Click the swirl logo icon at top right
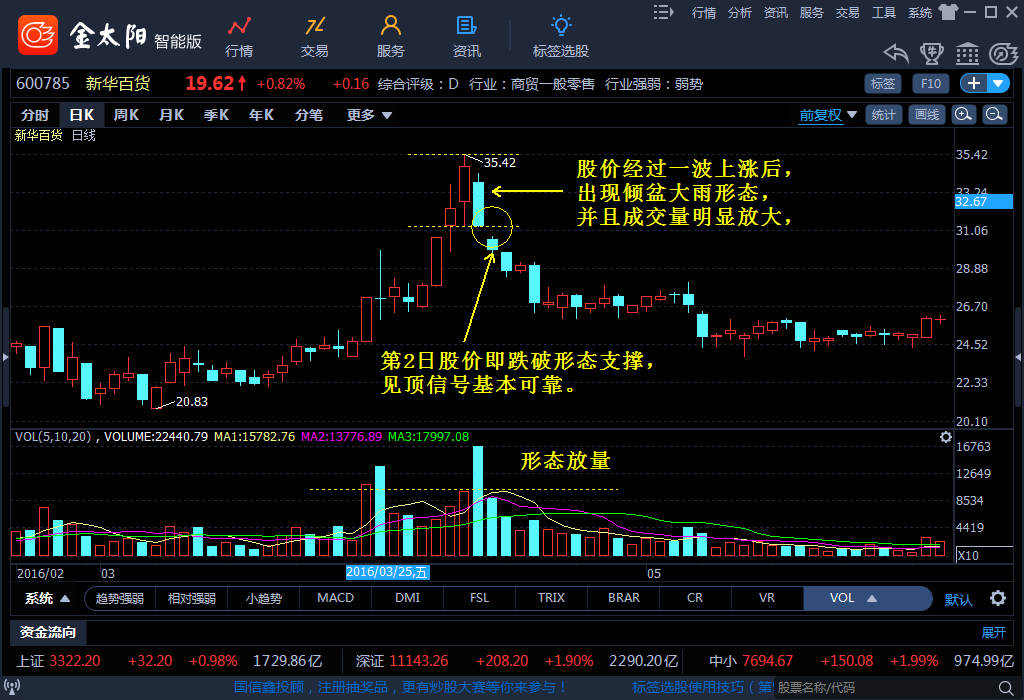 click(1003, 53)
